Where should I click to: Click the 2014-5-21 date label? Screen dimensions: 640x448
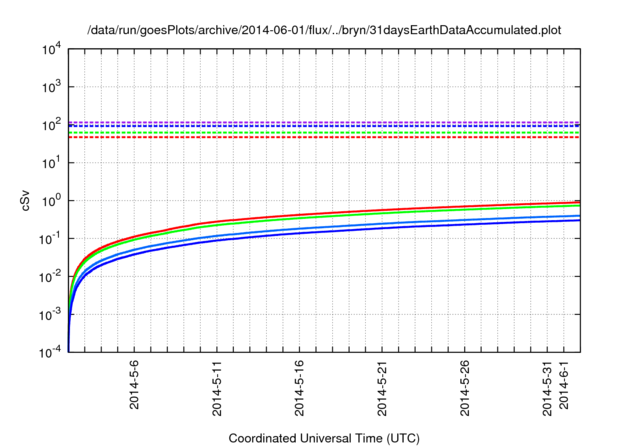coord(382,388)
